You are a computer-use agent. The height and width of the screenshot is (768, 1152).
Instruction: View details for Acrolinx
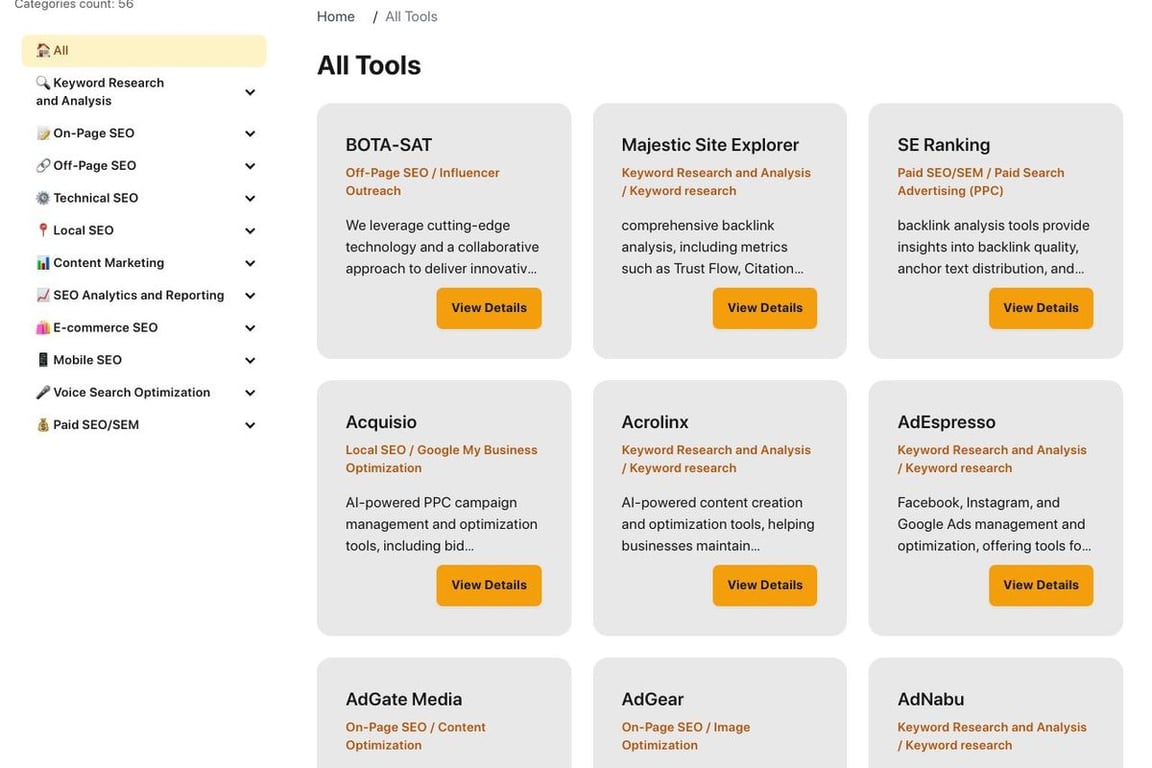pyautogui.click(x=765, y=585)
